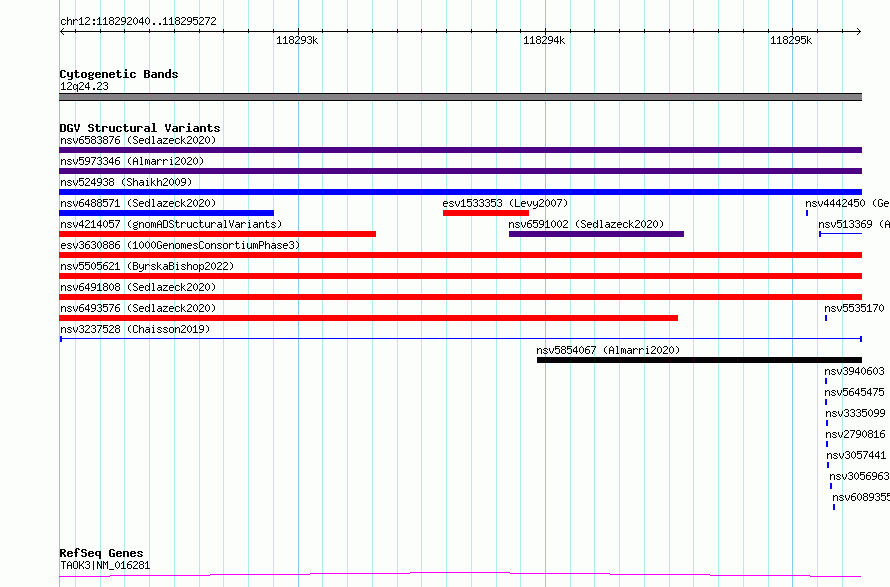Select the nsv5535170 variant label
Screen dimensions: 890x587
[x=854, y=308]
